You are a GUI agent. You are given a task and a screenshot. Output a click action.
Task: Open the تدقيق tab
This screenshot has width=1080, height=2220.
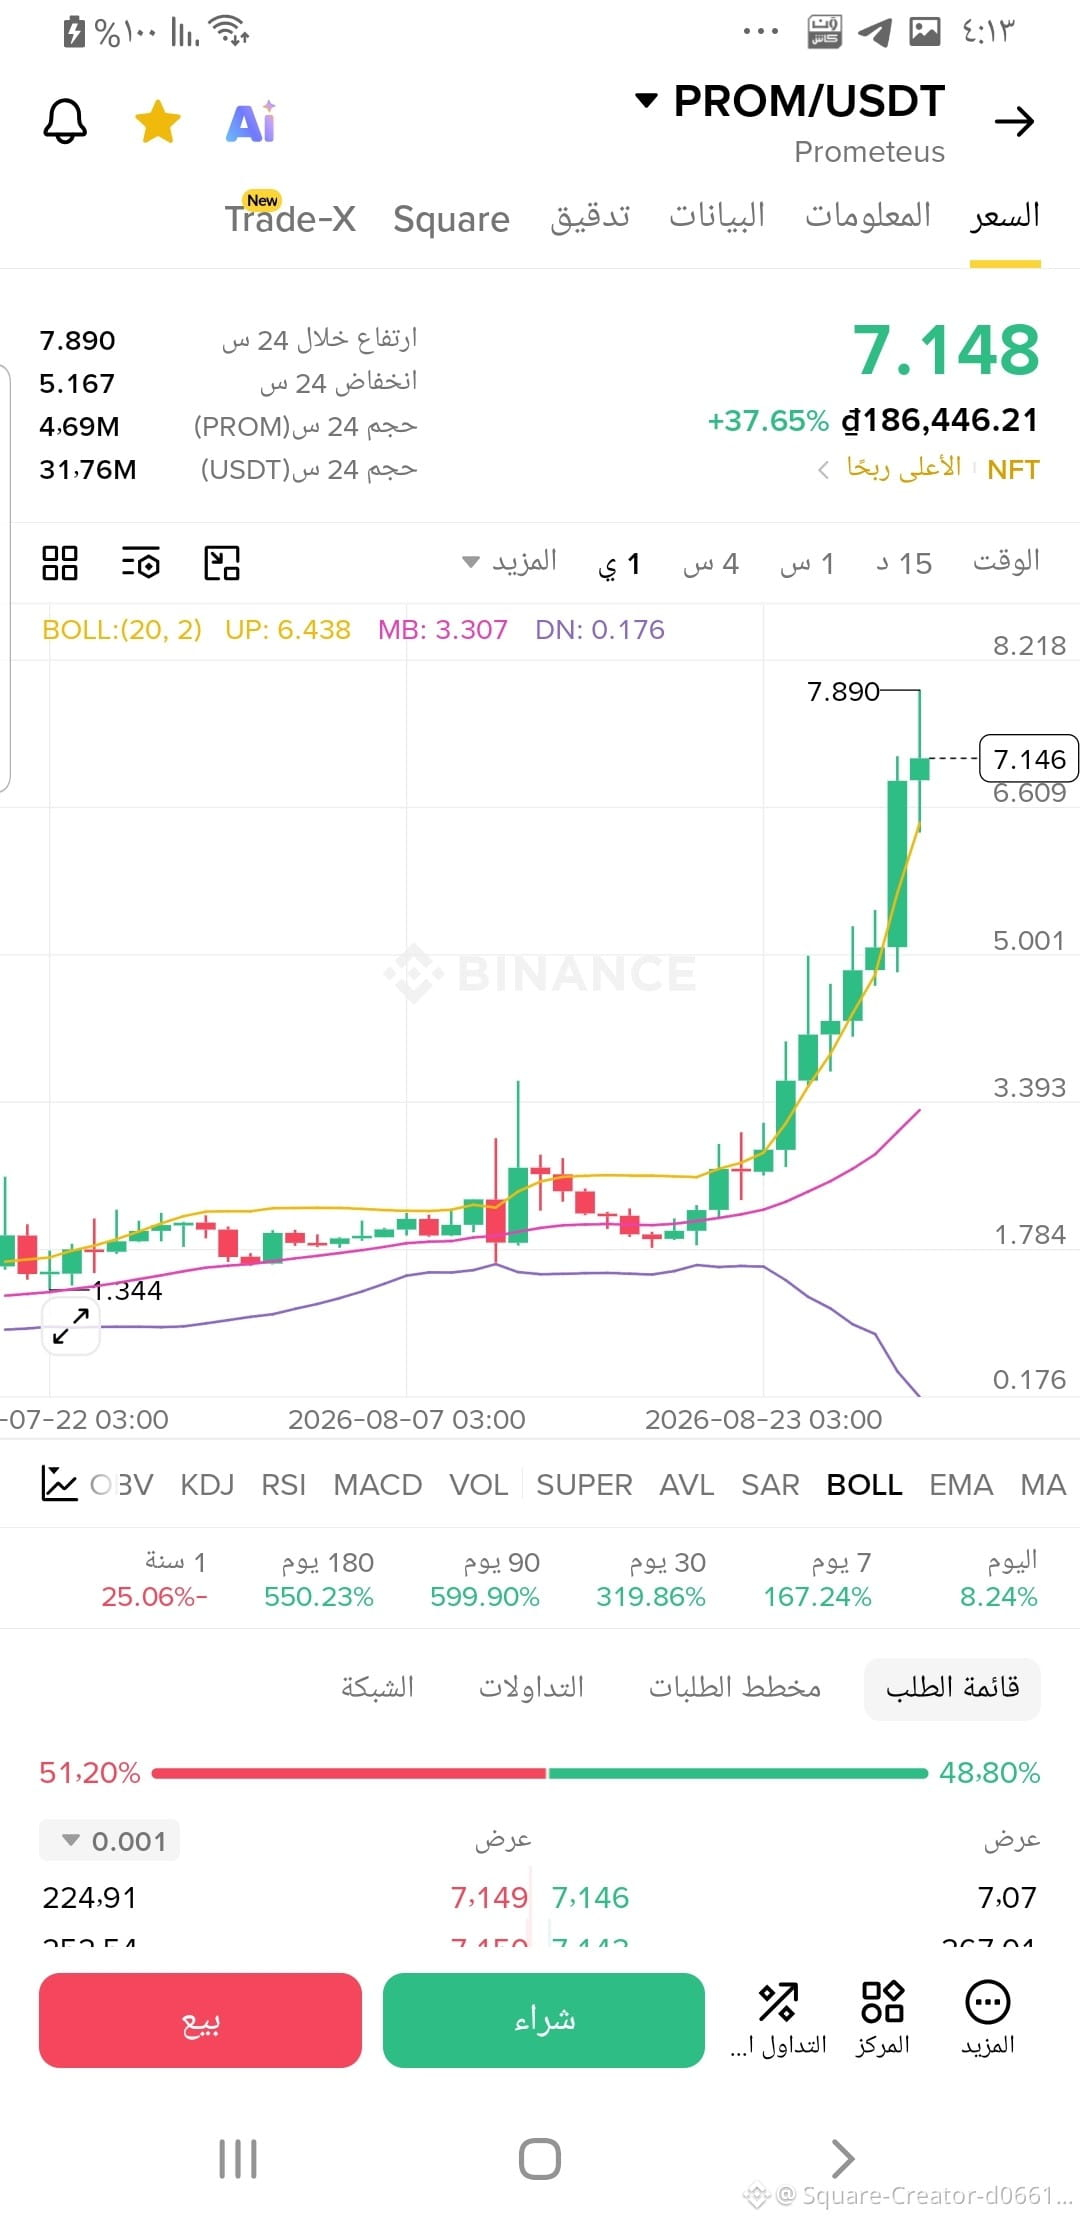point(590,216)
